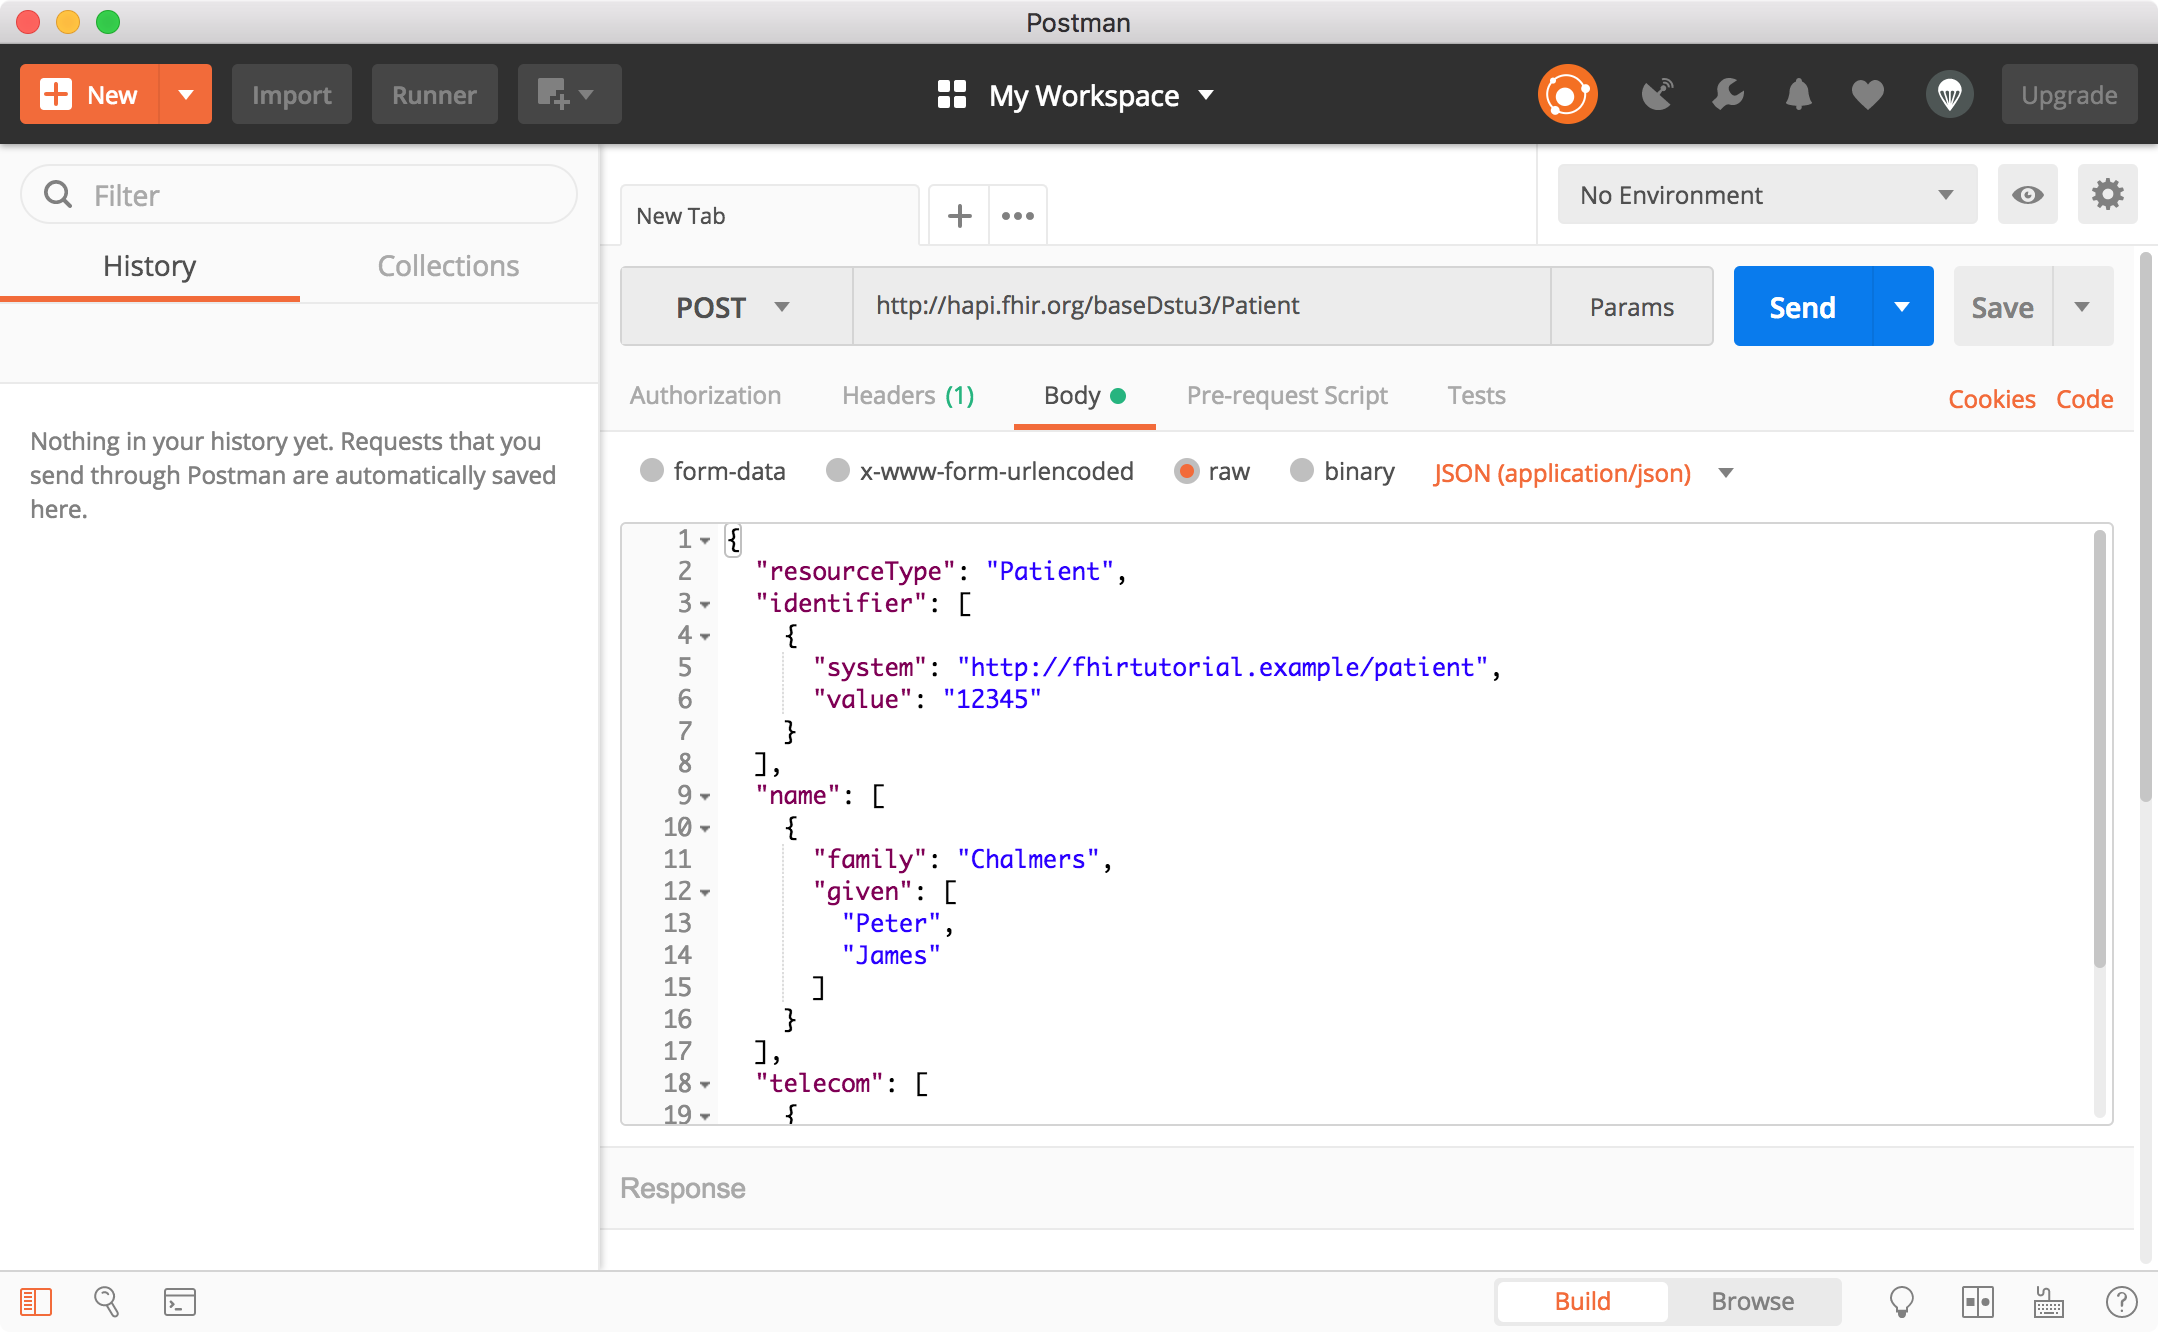Select the x-www-form-urlencoded body option
The width and height of the screenshot is (2158, 1332).
(838, 470)
